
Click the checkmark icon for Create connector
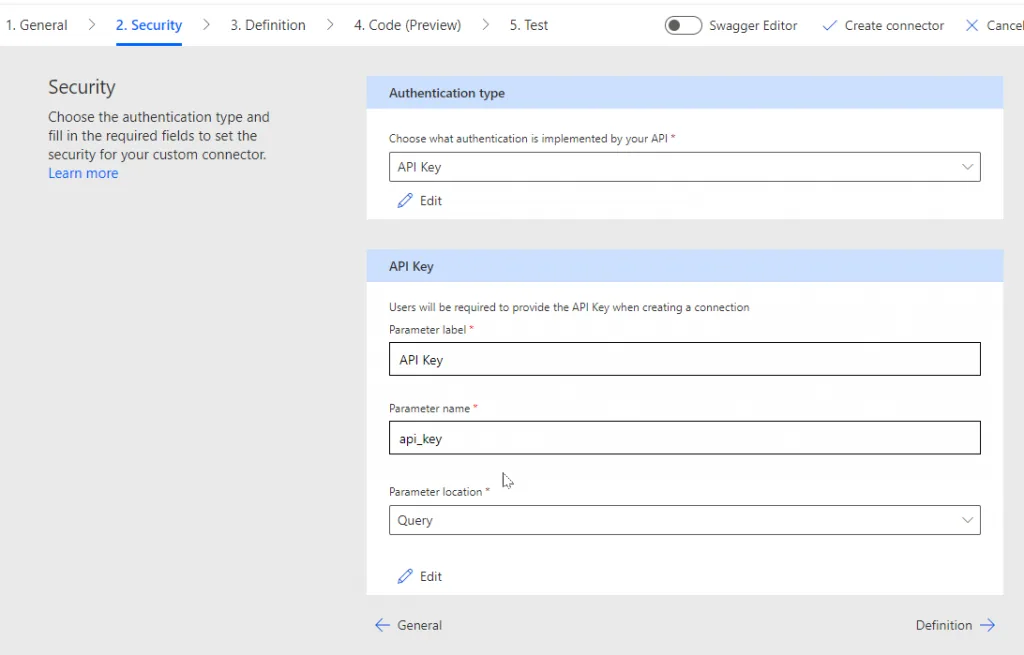click(x=829, y=26)
